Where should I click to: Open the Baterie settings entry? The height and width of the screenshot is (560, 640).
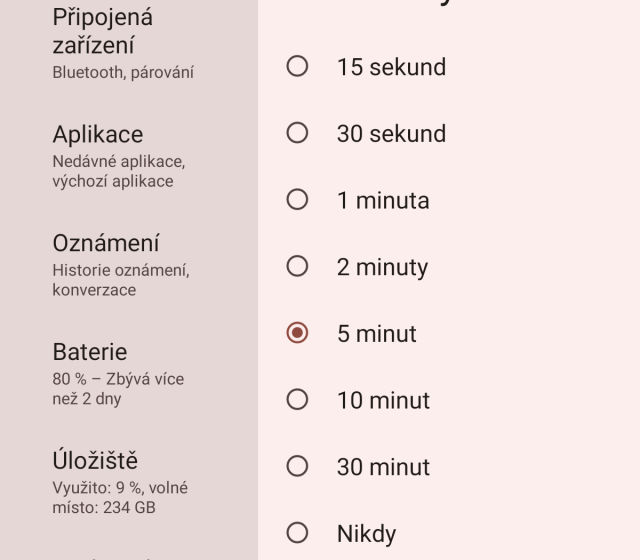90,352
